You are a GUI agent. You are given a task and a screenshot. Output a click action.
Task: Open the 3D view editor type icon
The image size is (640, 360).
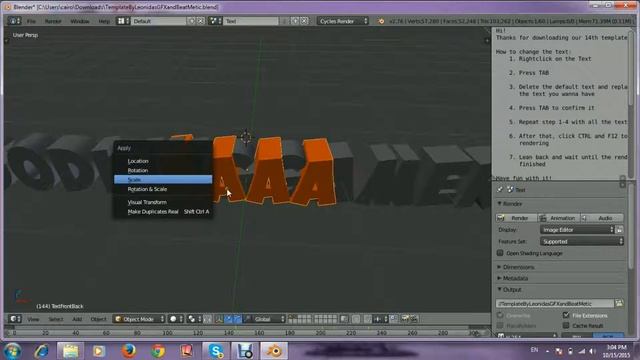[x=15, y=319]
